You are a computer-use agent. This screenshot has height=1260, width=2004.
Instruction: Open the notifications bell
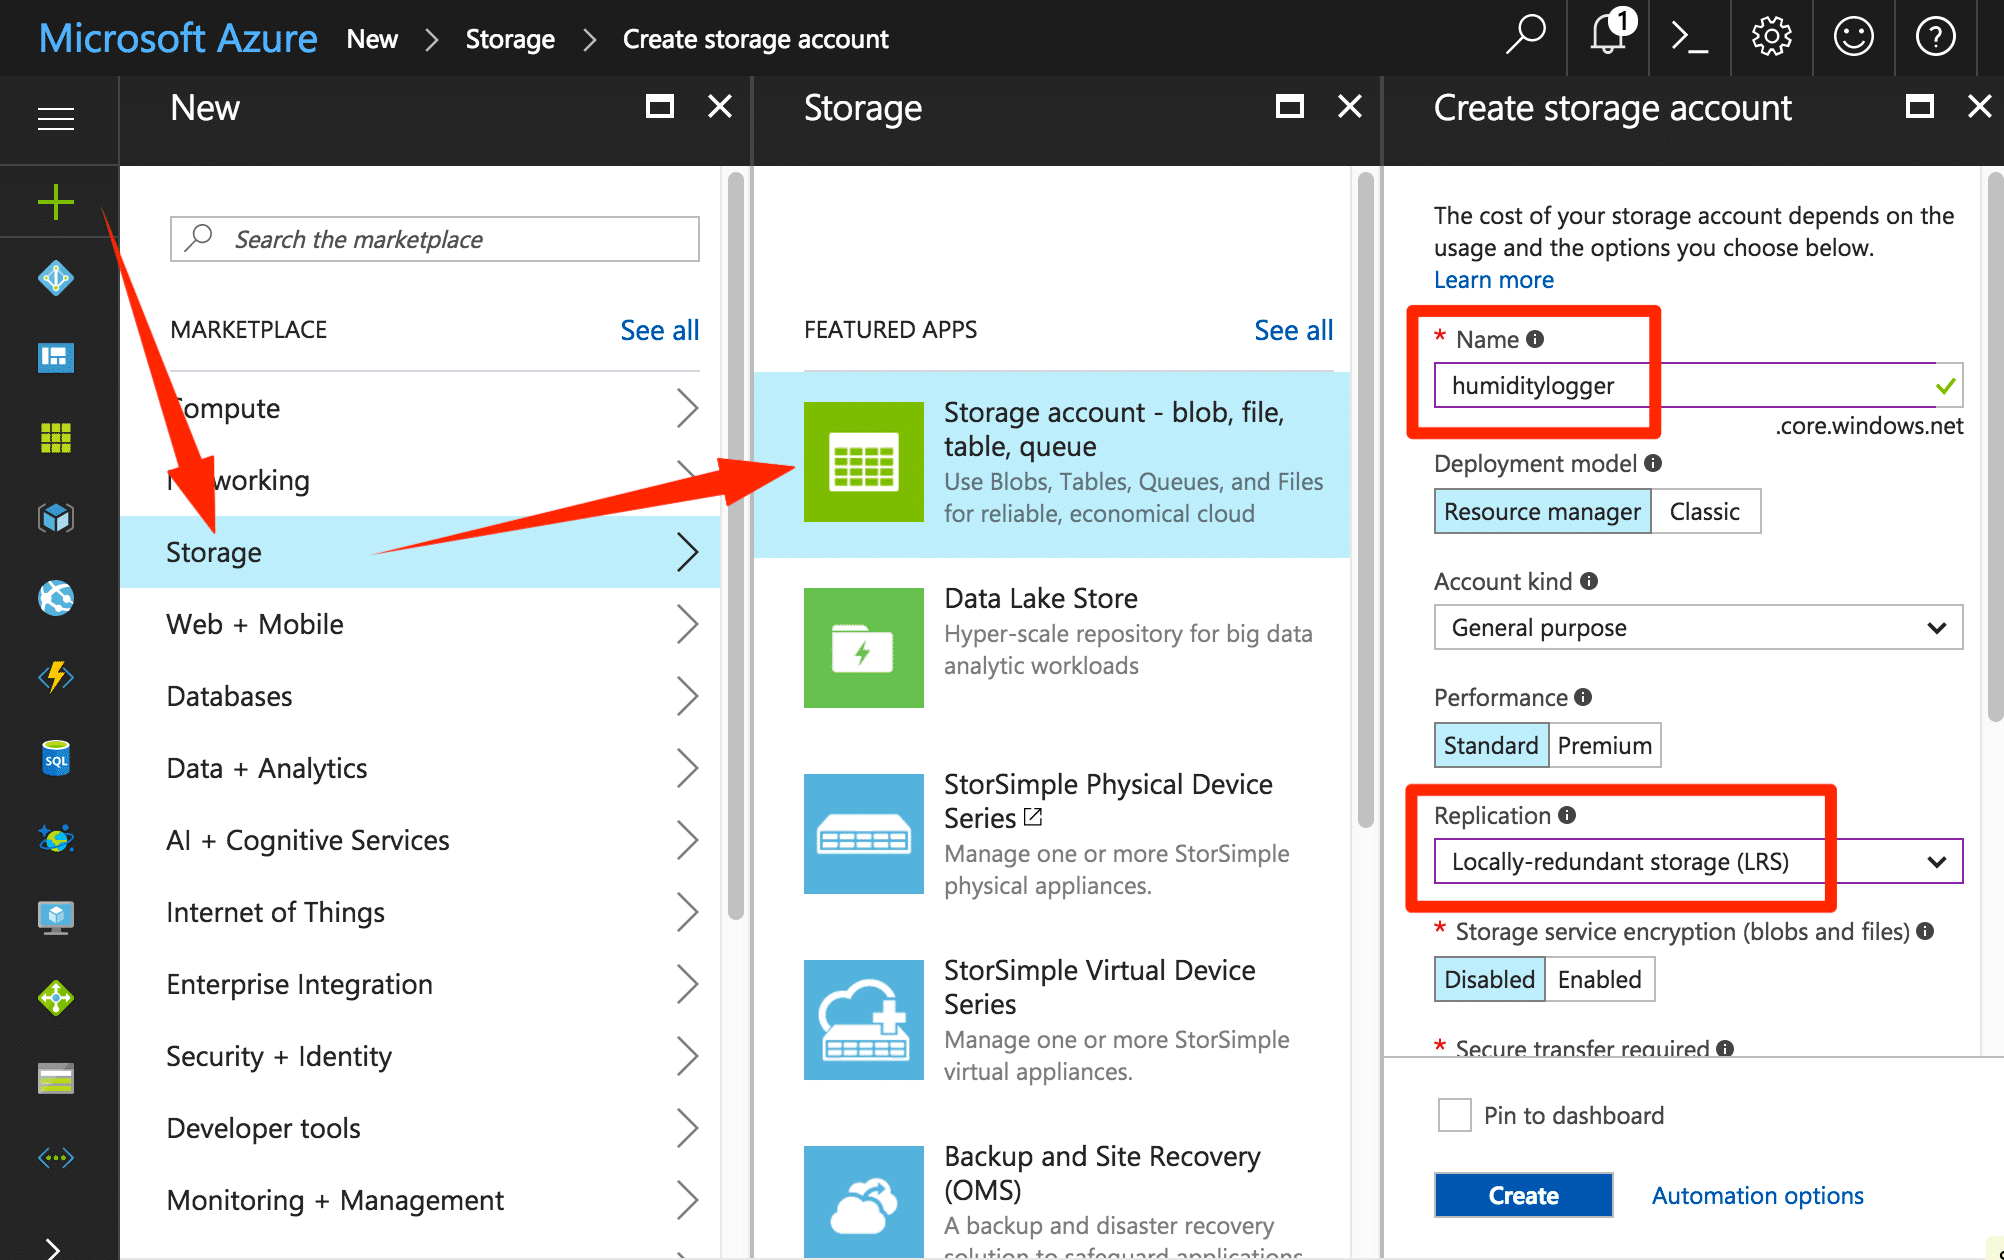pyautogui.click(x=1608, y=36)
